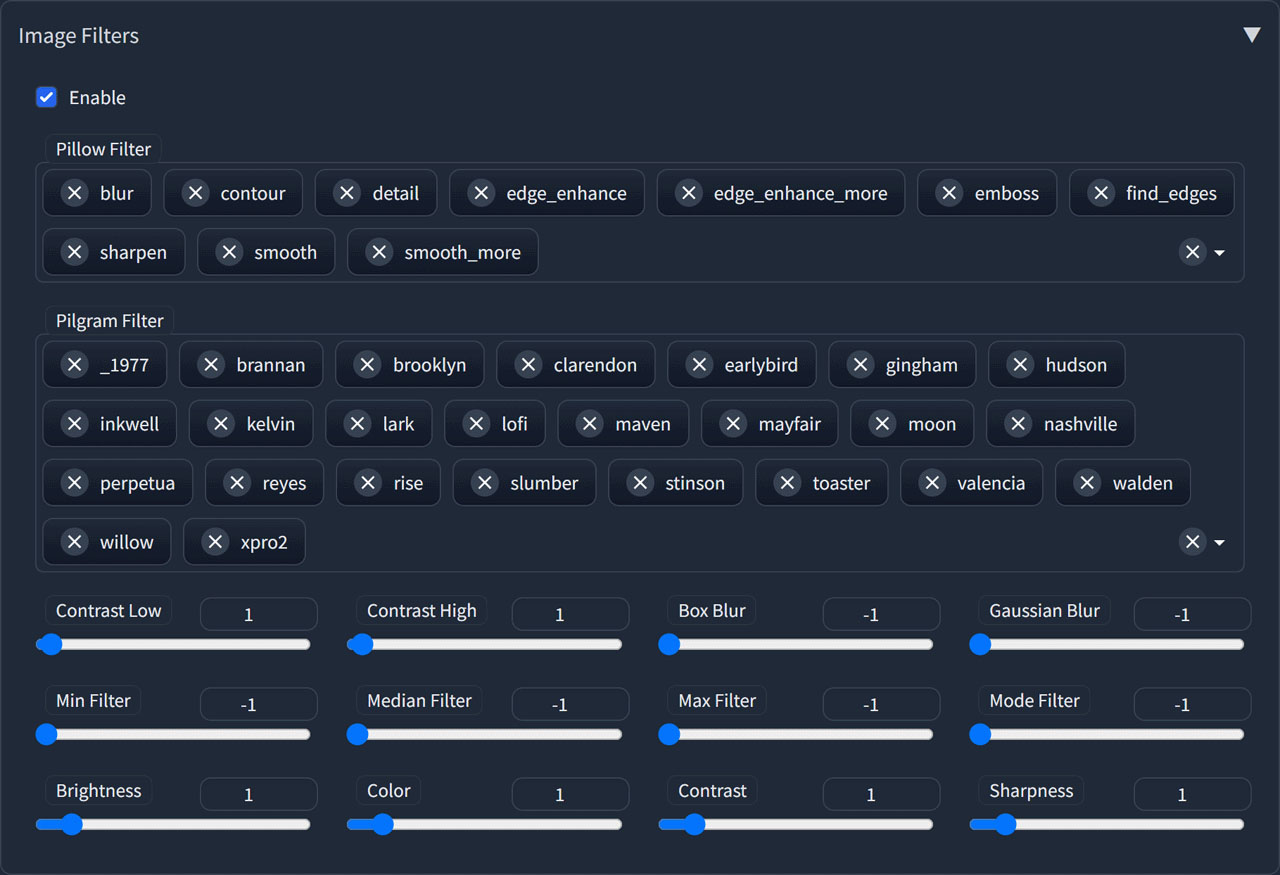Remove the gingham Pilgram filter
Screen dimensions: 1280x875
coord(860,364)
